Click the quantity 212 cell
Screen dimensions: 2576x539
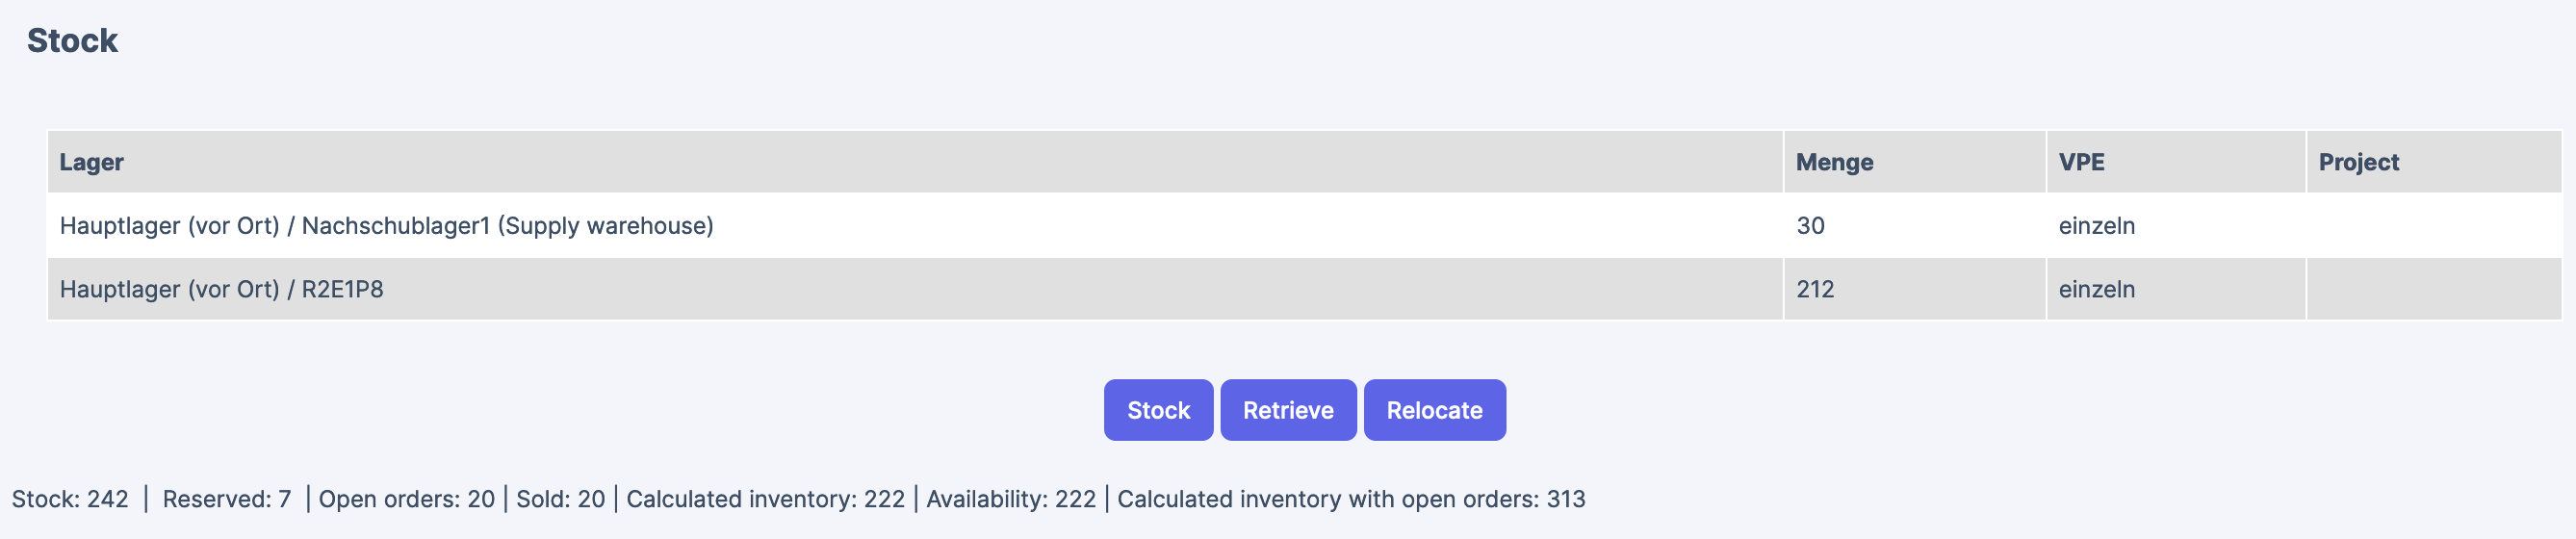click(x=1815, y=290)
